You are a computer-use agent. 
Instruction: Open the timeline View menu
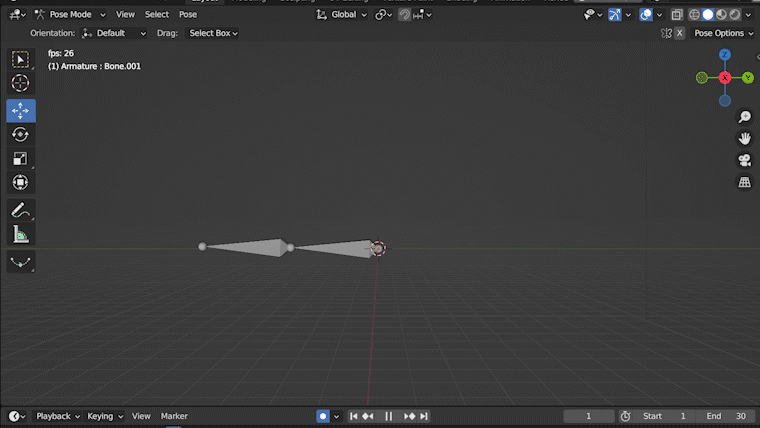pos(141,416)
